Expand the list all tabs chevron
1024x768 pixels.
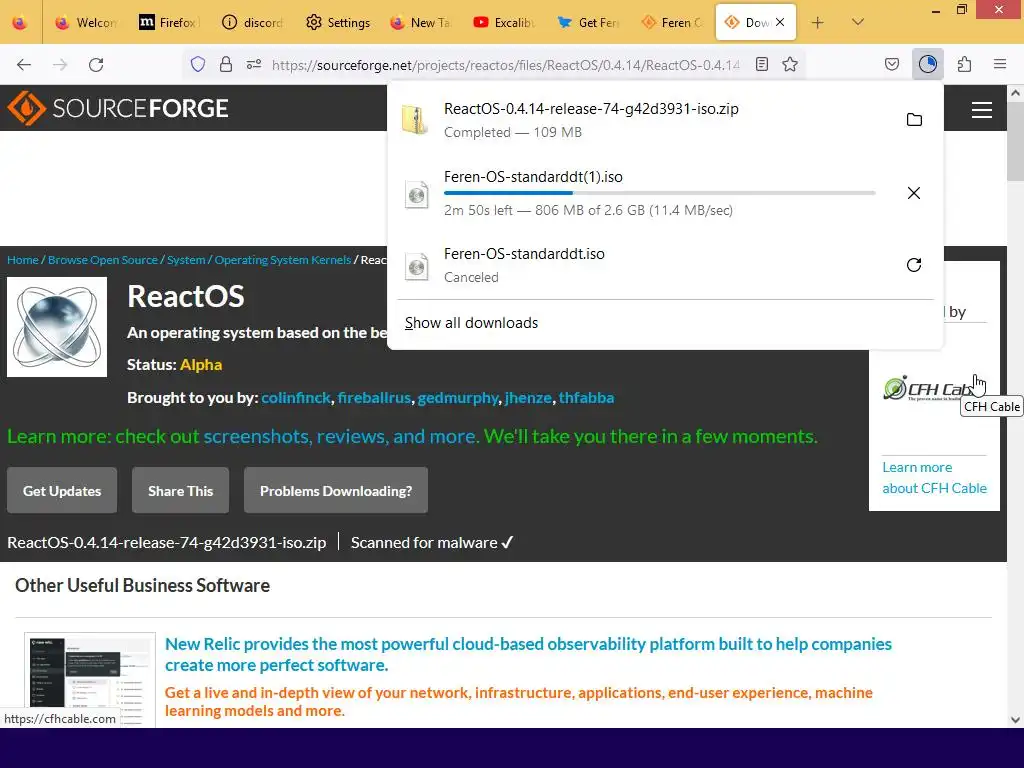pyautogui.click(x=858, y=22)
